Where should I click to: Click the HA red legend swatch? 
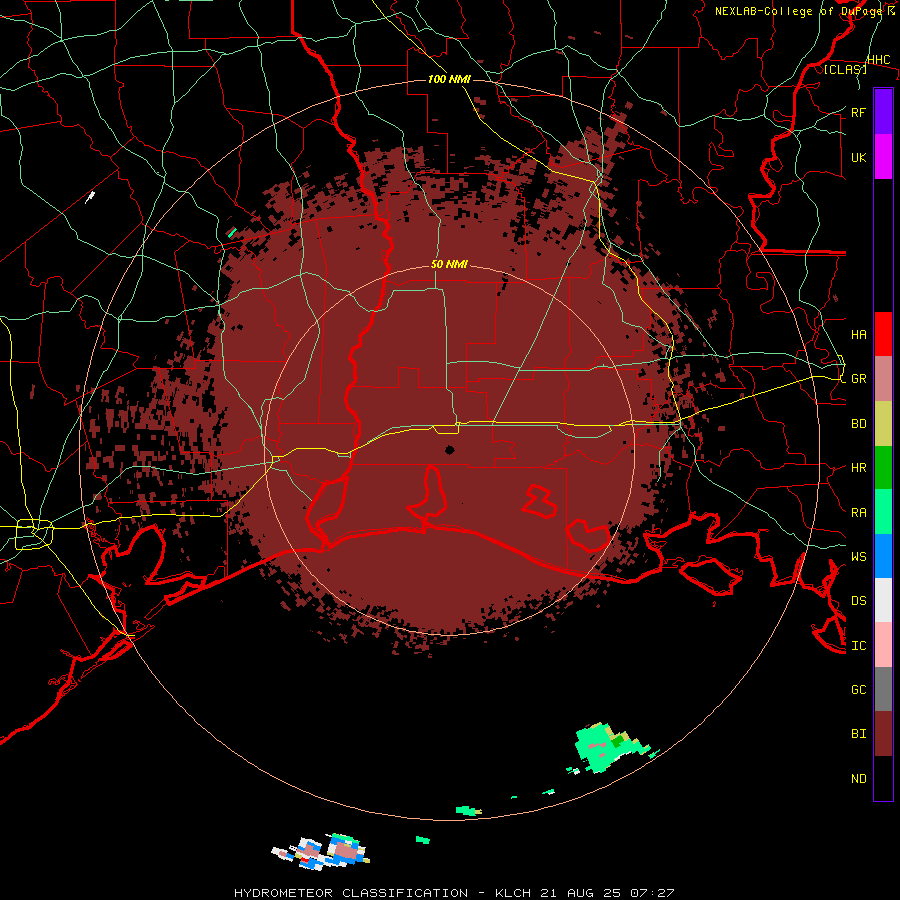883,334
